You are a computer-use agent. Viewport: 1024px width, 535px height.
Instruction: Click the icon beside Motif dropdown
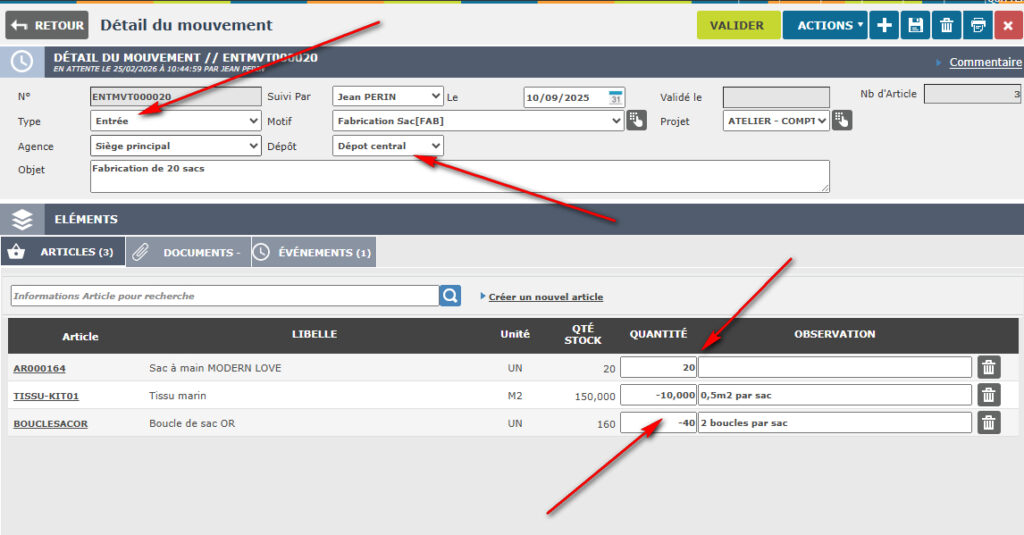(x=637, y=121)
